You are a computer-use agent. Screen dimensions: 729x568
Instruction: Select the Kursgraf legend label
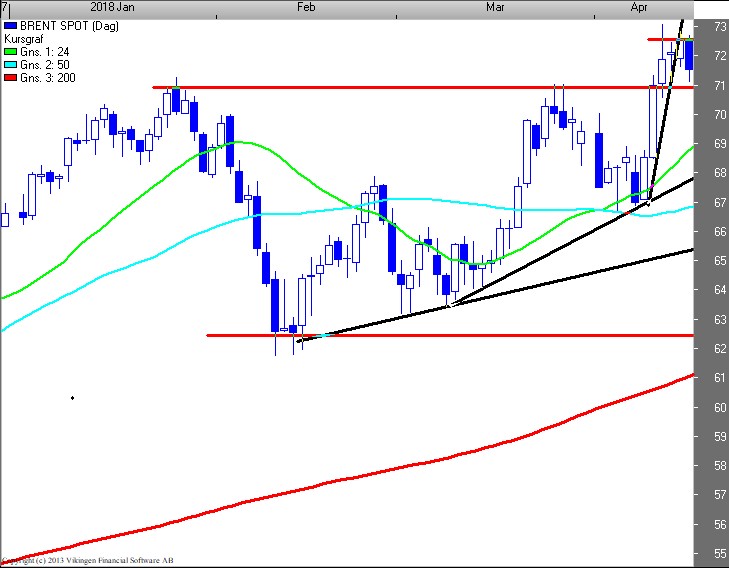(26, 39)
